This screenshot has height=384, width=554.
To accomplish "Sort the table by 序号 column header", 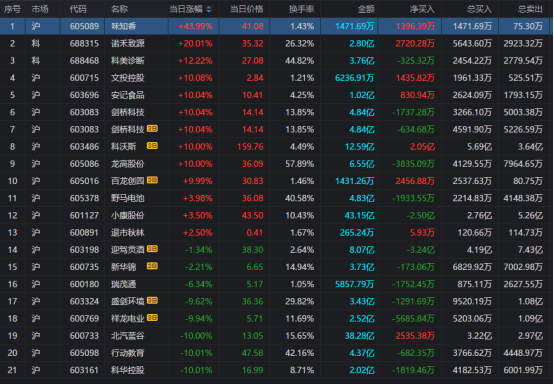I will (12, 9).
